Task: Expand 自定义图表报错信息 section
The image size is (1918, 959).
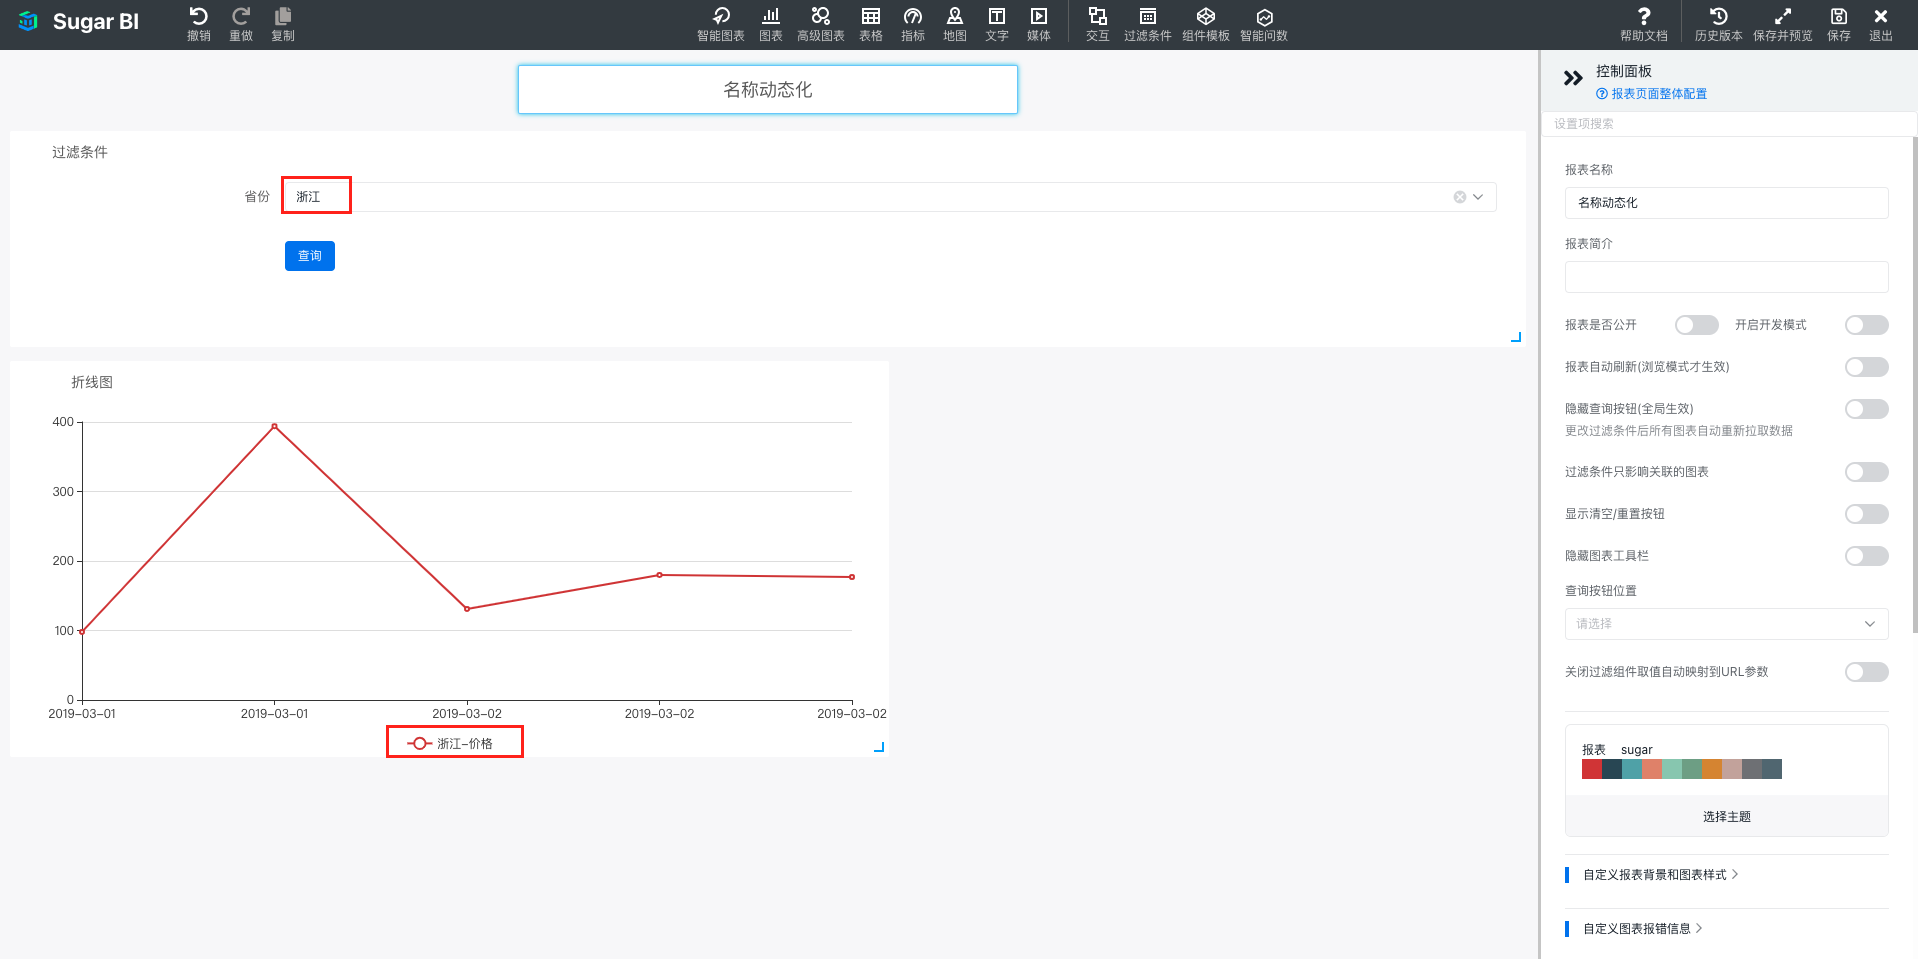Action: [x=1642, y=929]
